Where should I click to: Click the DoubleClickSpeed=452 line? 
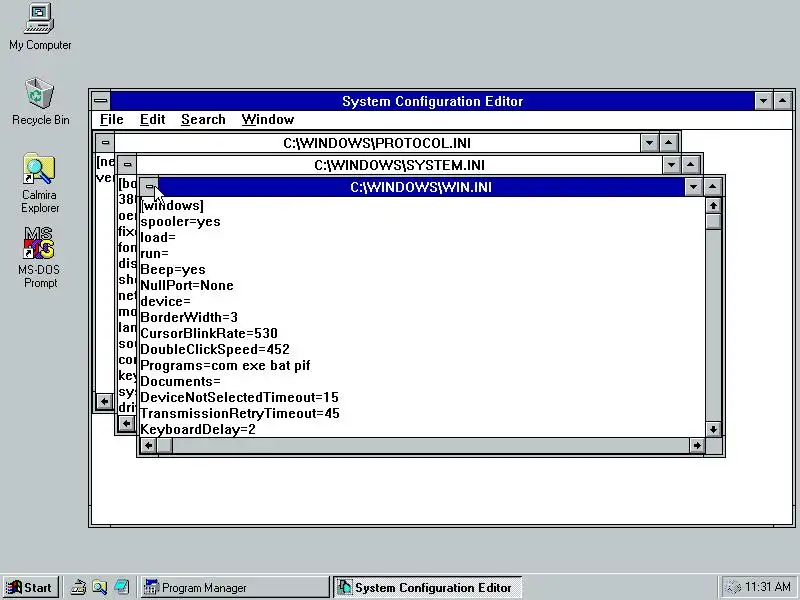tap(215, 349)
